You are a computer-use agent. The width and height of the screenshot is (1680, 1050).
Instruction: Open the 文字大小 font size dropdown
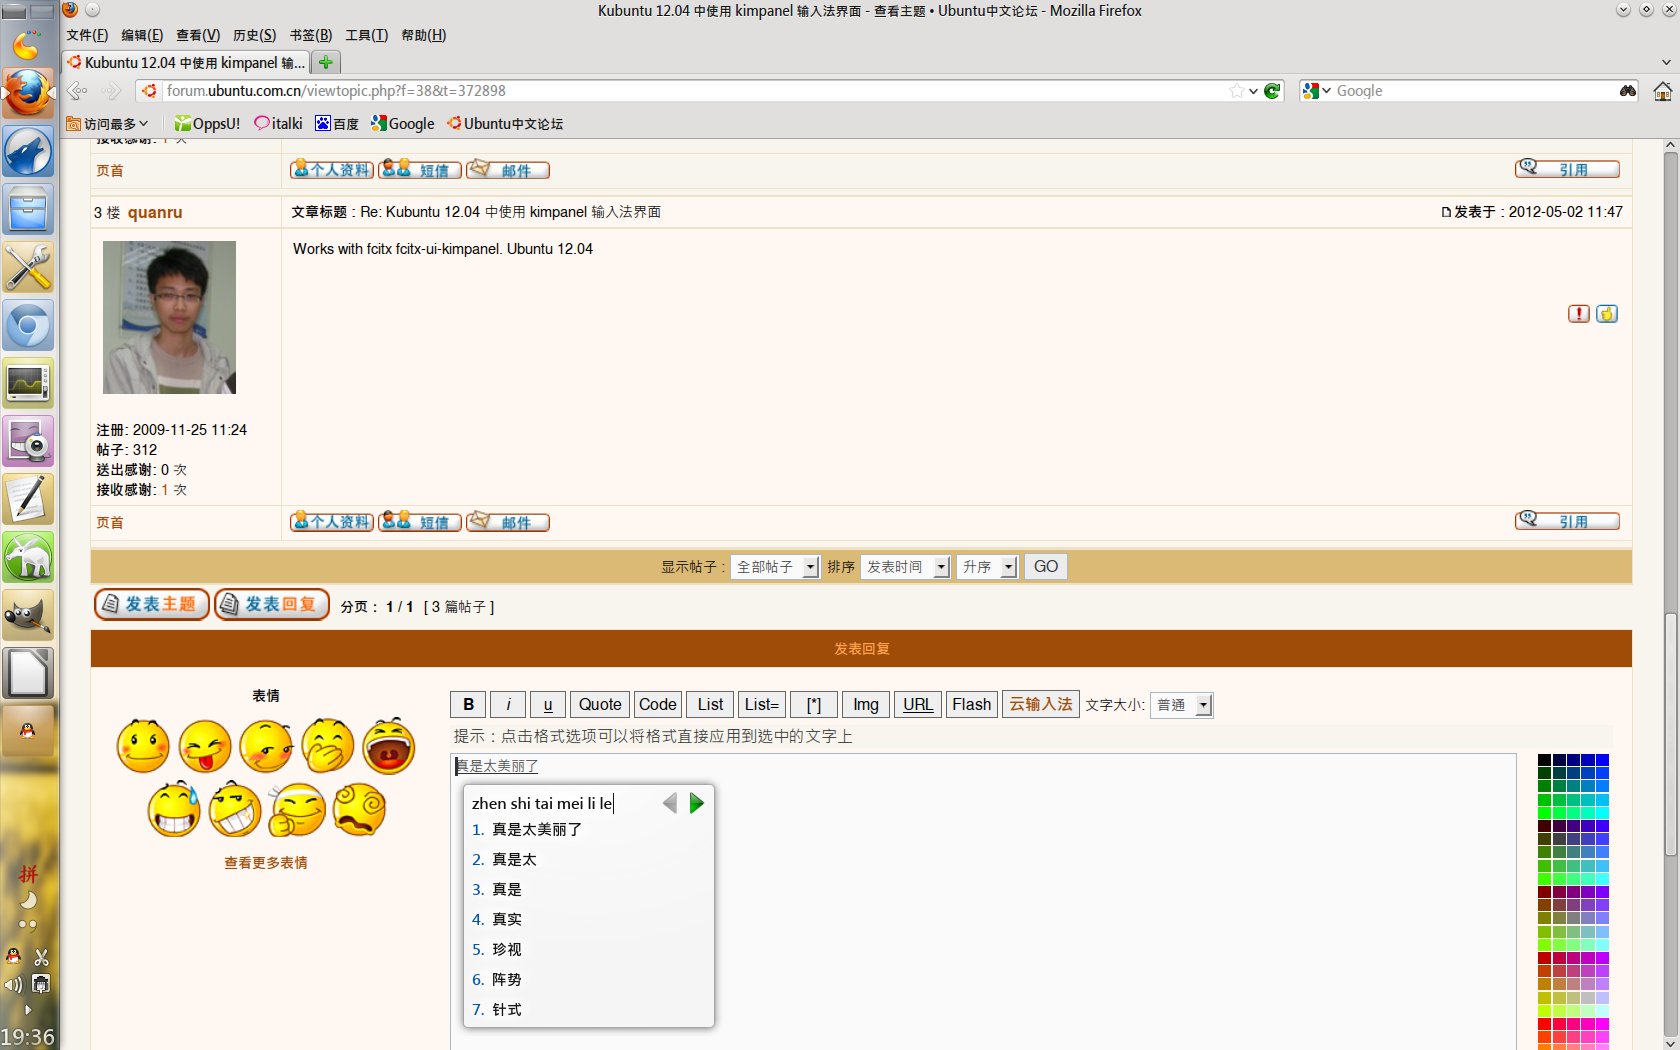(1181, 705)
